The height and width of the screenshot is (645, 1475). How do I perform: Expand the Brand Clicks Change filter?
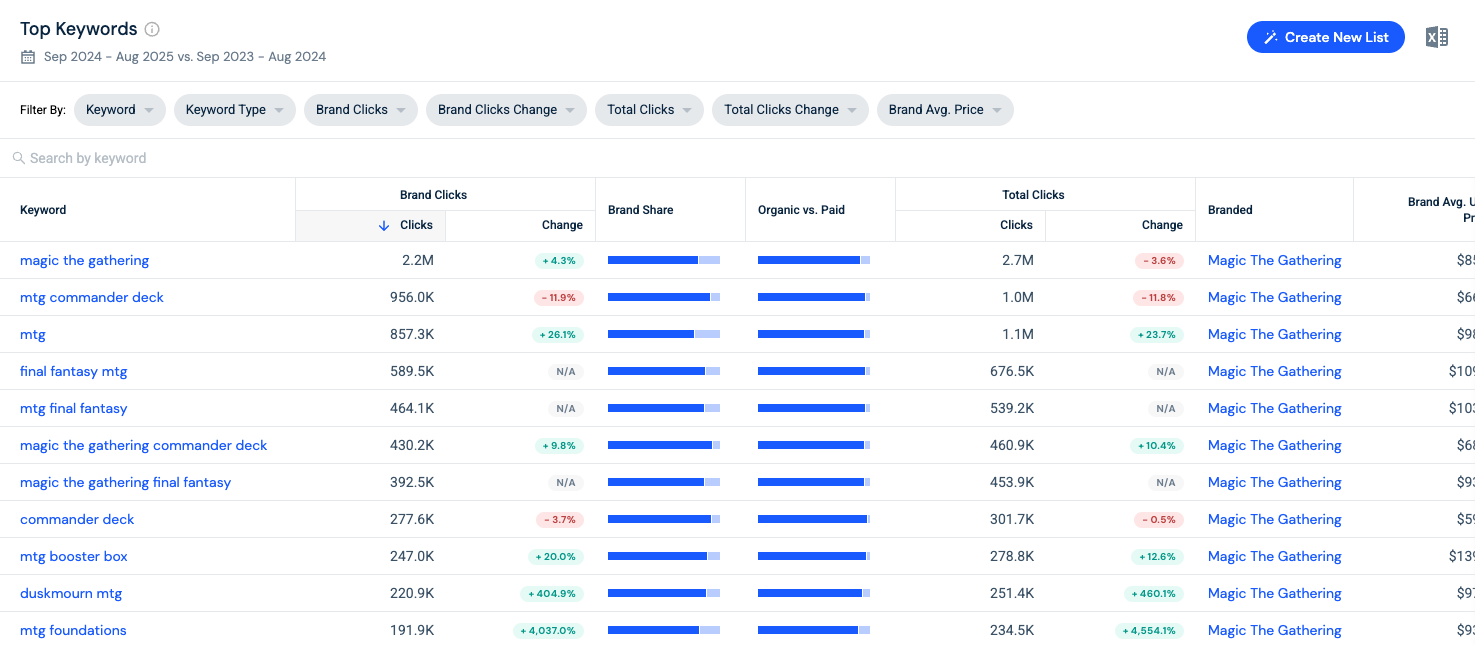[x=507, y=110]
